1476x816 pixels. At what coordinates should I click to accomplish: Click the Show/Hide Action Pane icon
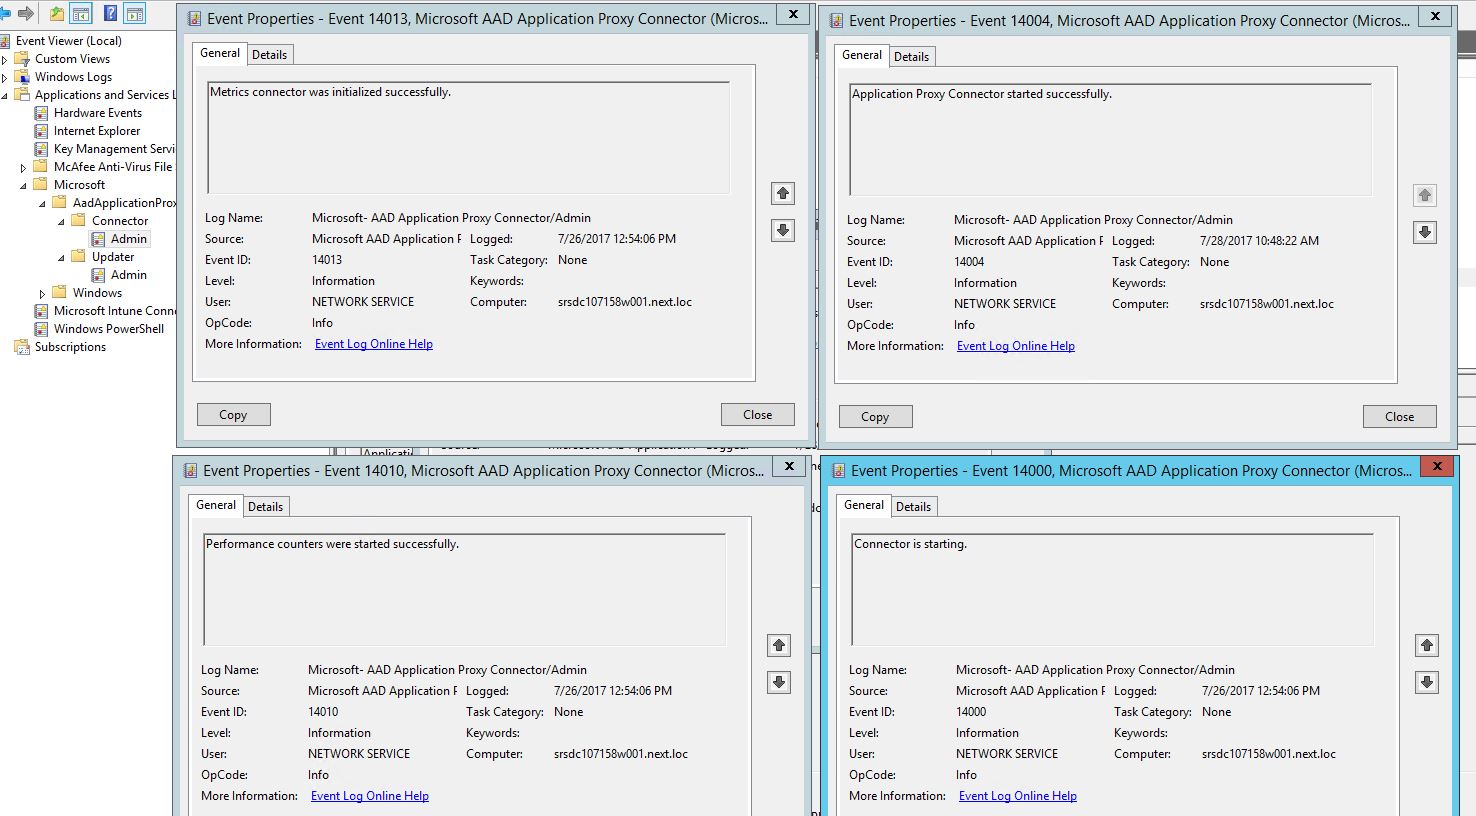(134, 13)
